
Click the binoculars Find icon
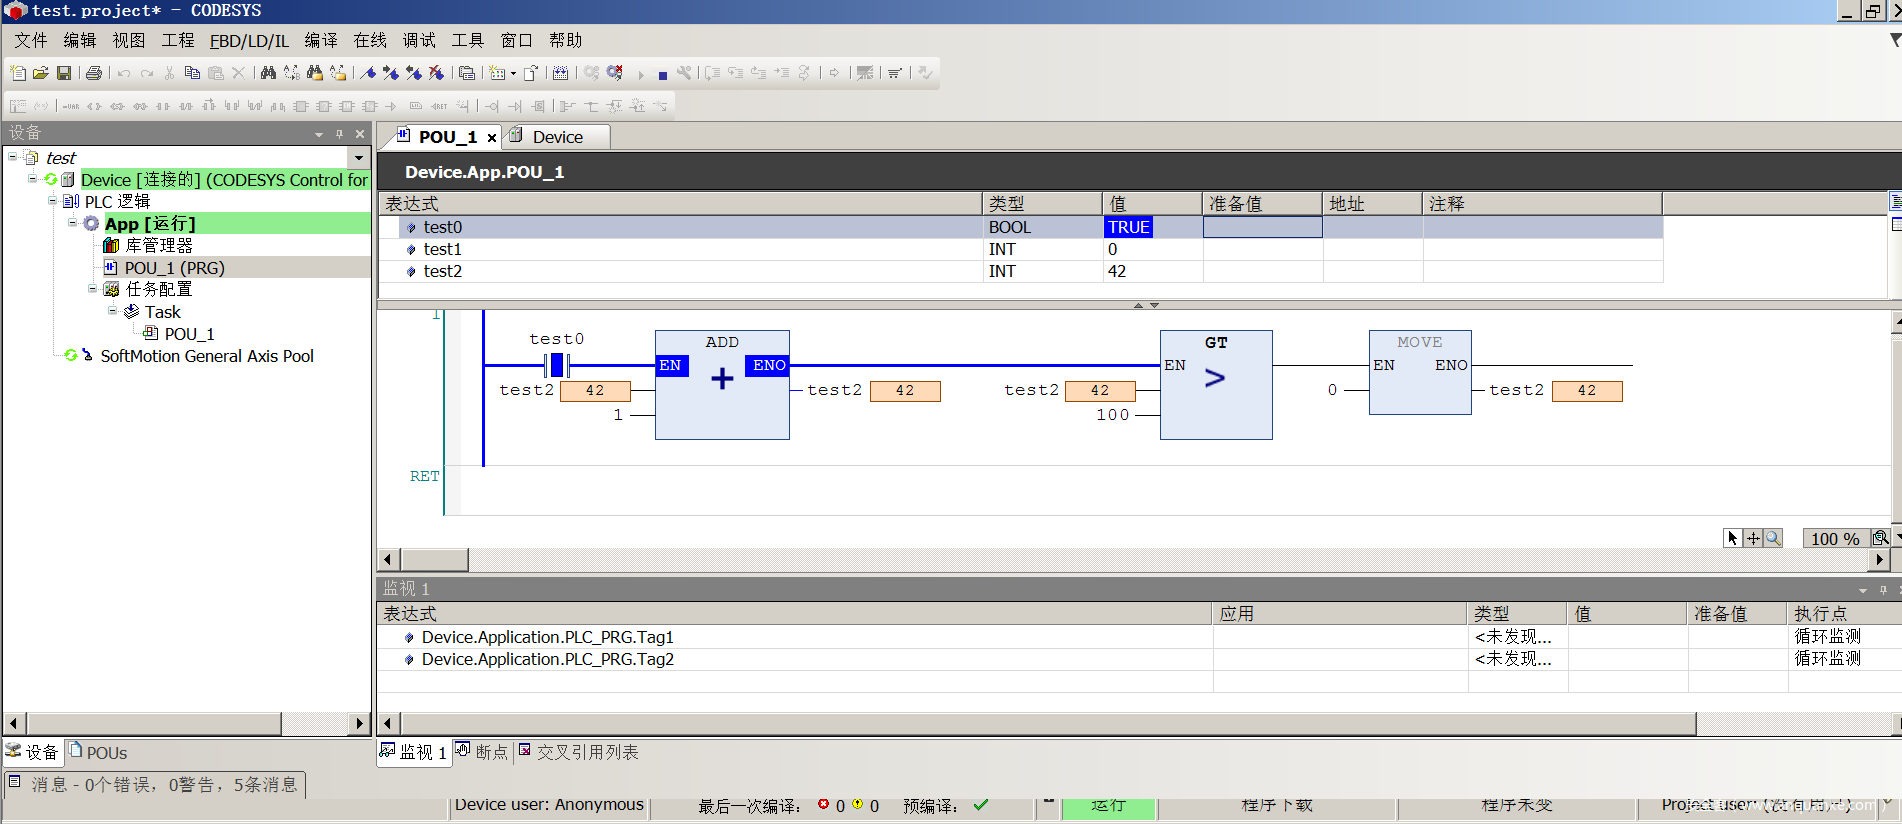point(268,73)
